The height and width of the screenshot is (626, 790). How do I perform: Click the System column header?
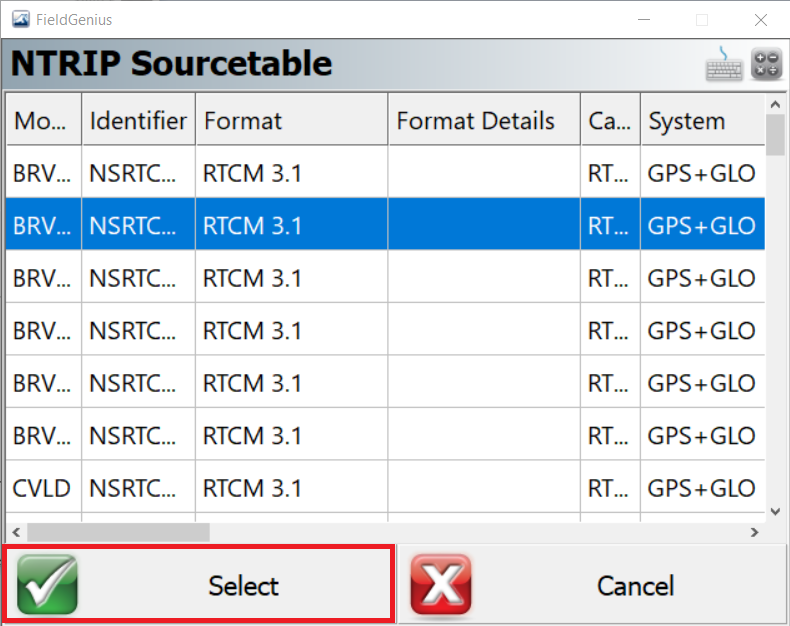click(x=702, y=120)
